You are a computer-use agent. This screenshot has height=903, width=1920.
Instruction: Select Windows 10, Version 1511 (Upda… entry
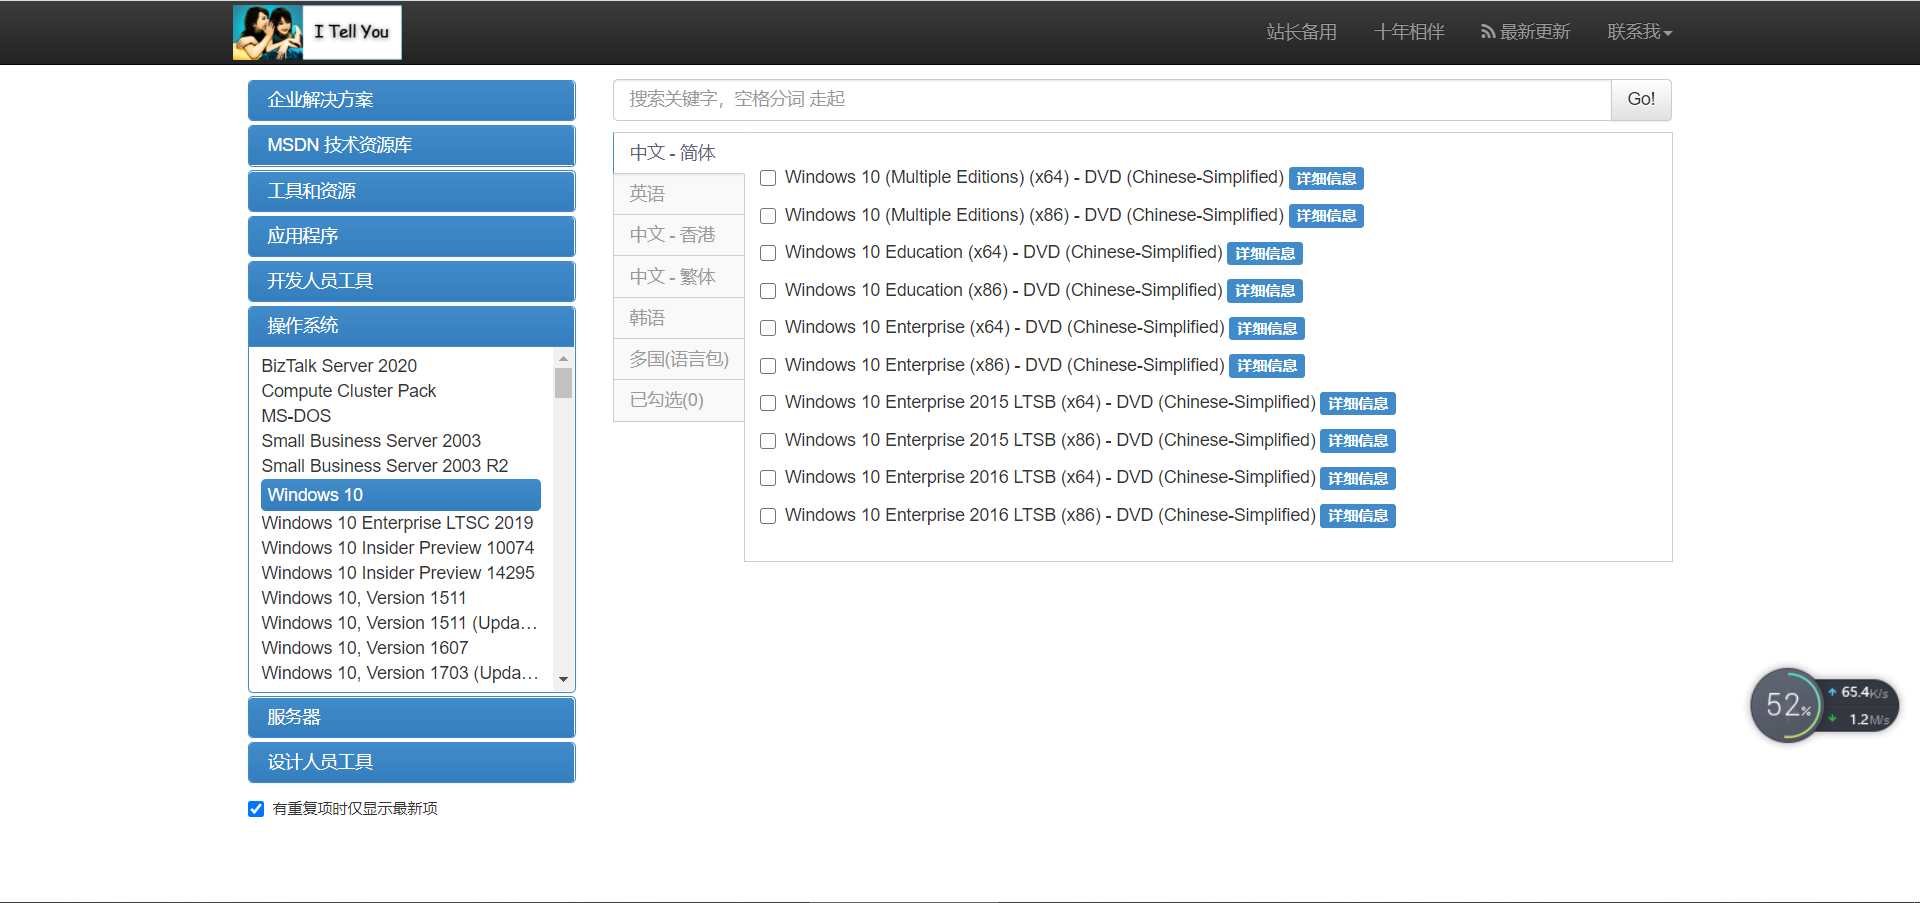coord(400,623)
